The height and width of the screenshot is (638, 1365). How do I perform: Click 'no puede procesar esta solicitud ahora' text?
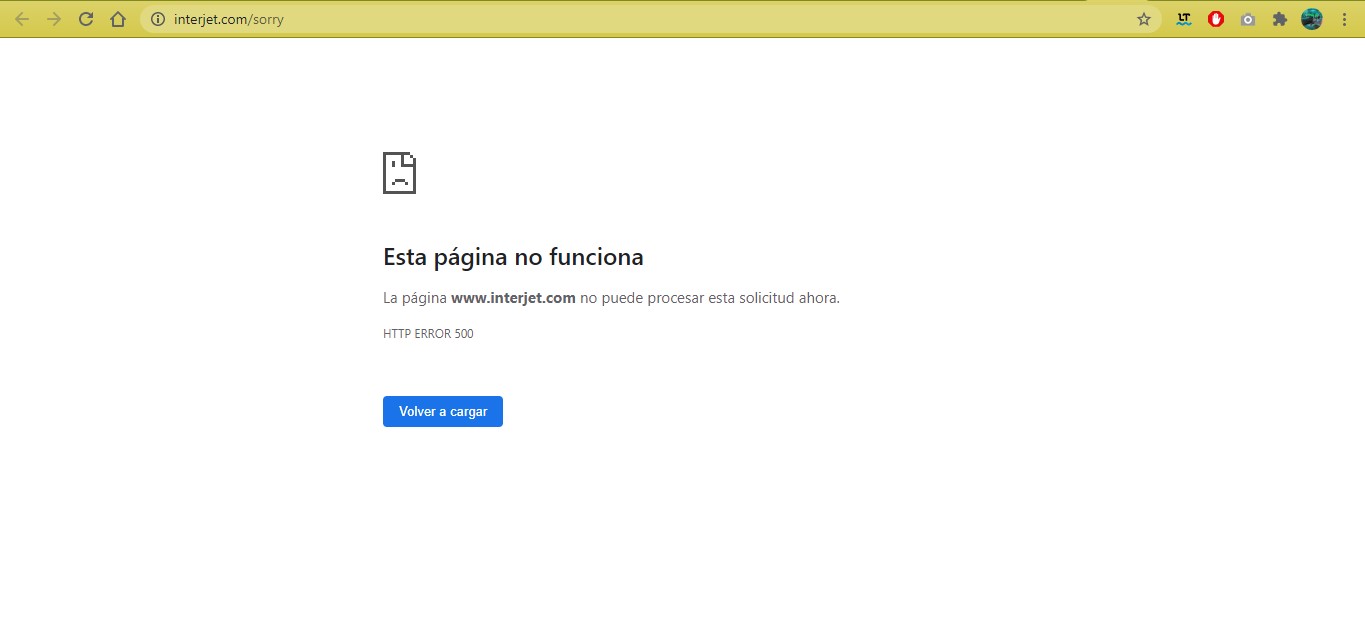tap(709, 298)
